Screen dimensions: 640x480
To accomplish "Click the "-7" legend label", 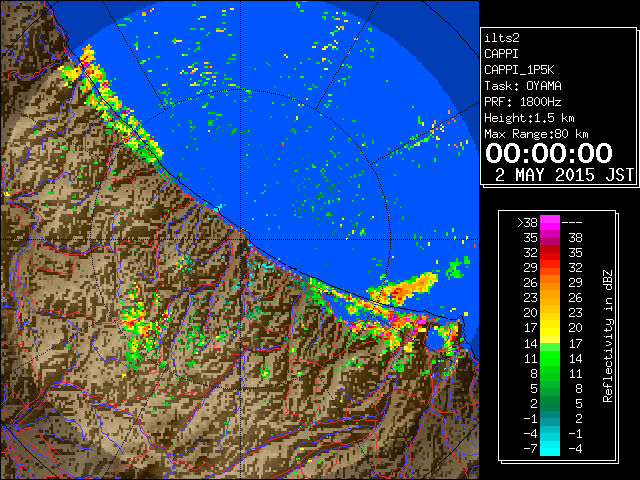I will 531,448.
